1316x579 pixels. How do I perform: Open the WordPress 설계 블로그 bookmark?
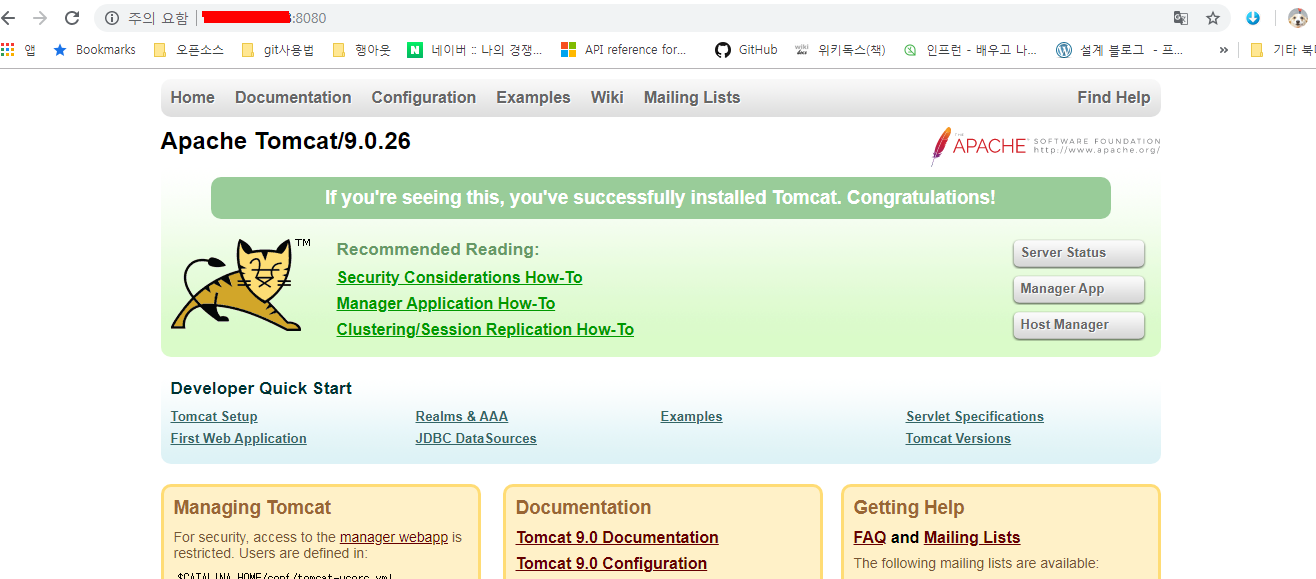click(x=1120, y=49)
